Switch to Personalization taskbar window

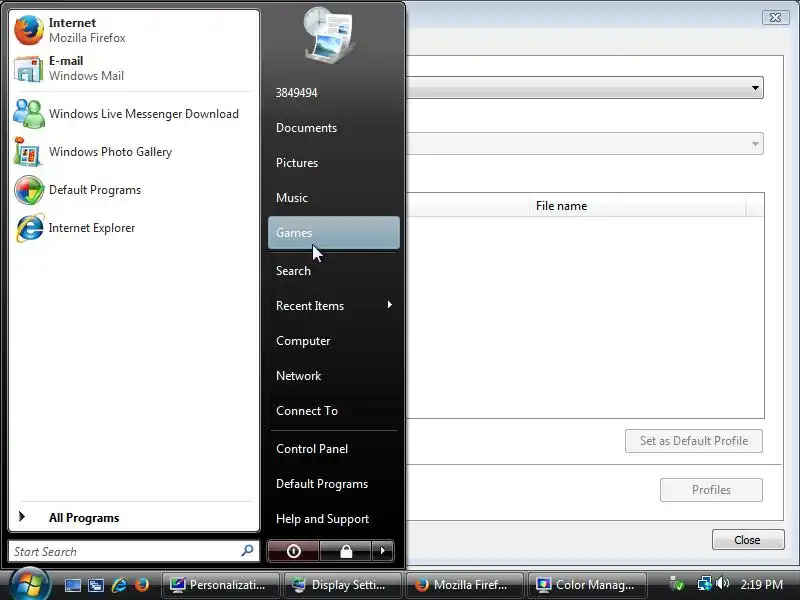pyautogui.click(x=220, y=585)
